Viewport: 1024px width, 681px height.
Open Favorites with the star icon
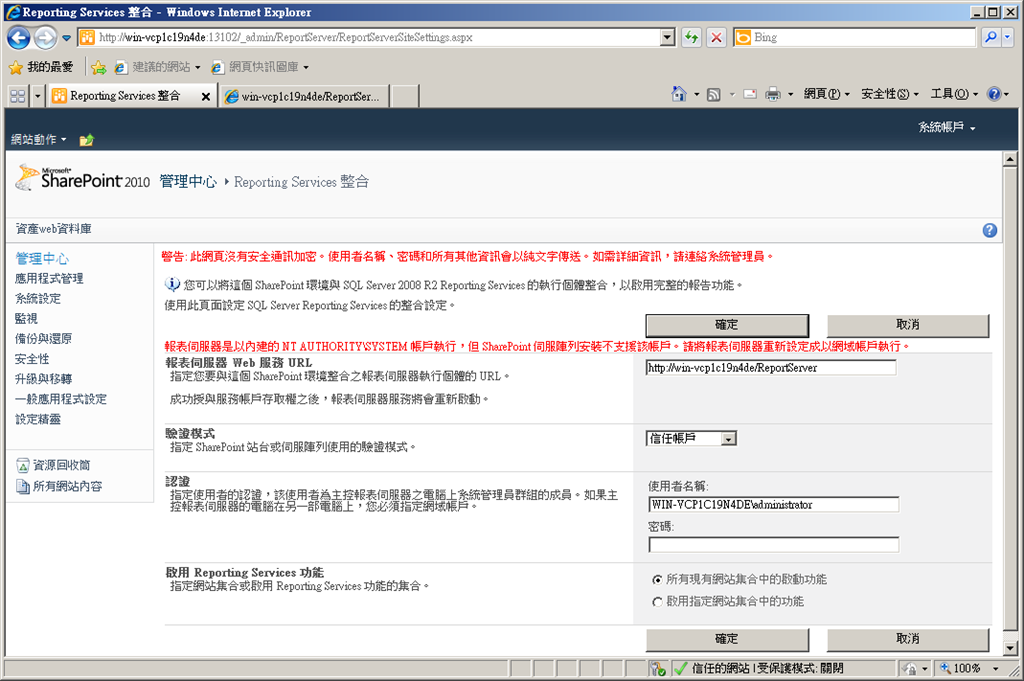click(x=16, y=67)
